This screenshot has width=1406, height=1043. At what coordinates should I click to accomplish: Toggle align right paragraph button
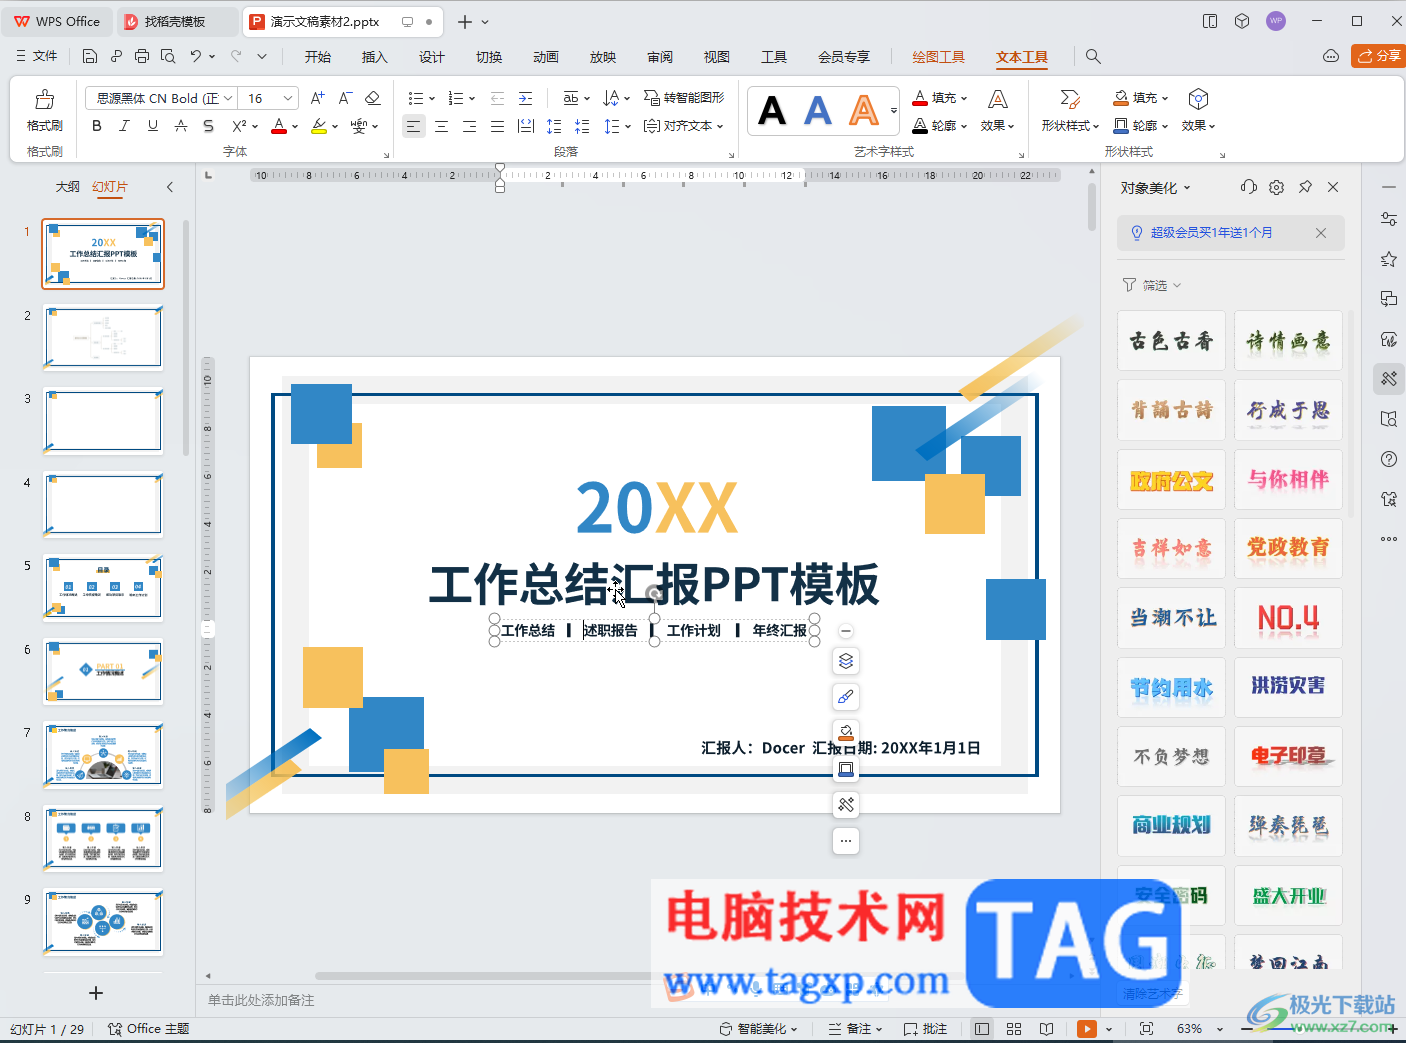(x=469, y=126)
